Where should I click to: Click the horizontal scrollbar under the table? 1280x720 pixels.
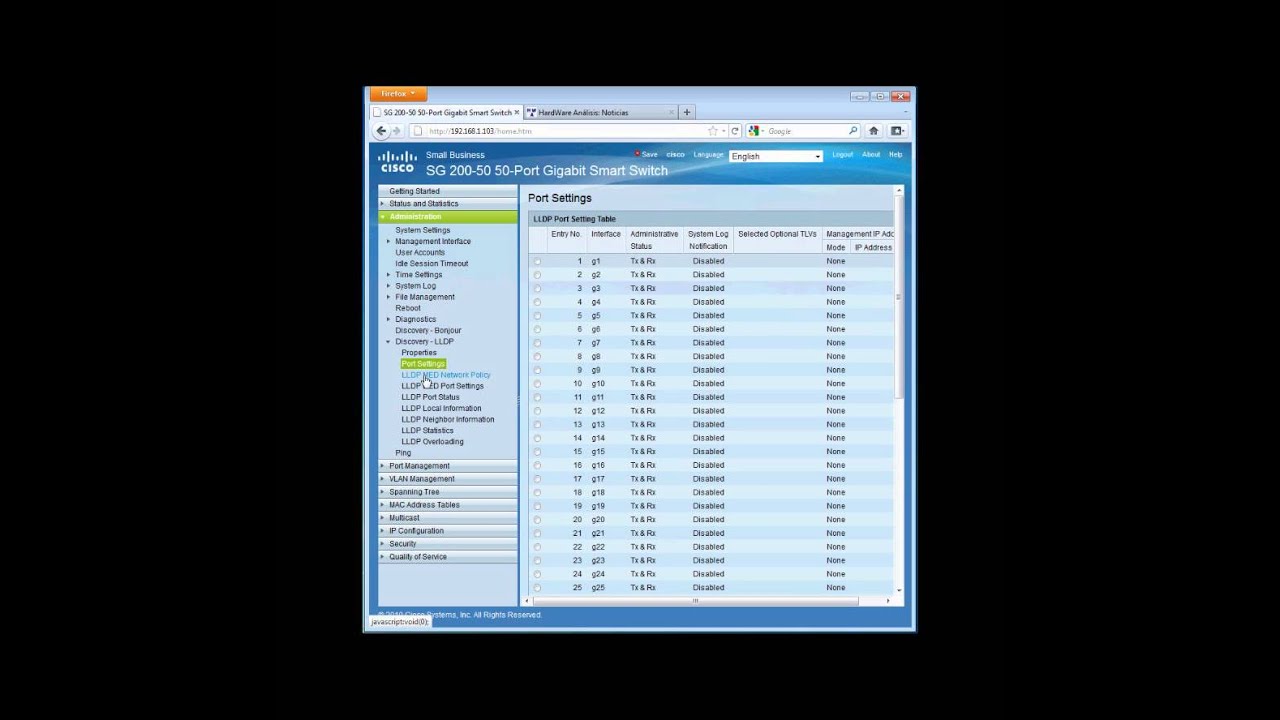click(695, 601)
